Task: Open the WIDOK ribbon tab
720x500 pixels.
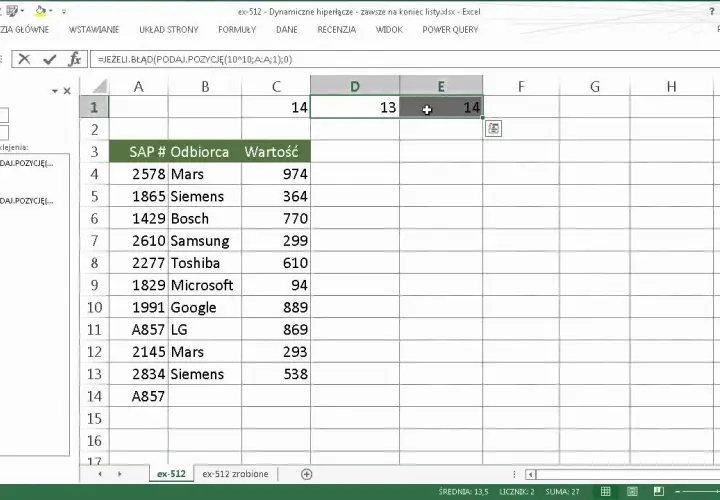Action: (389, 30)
